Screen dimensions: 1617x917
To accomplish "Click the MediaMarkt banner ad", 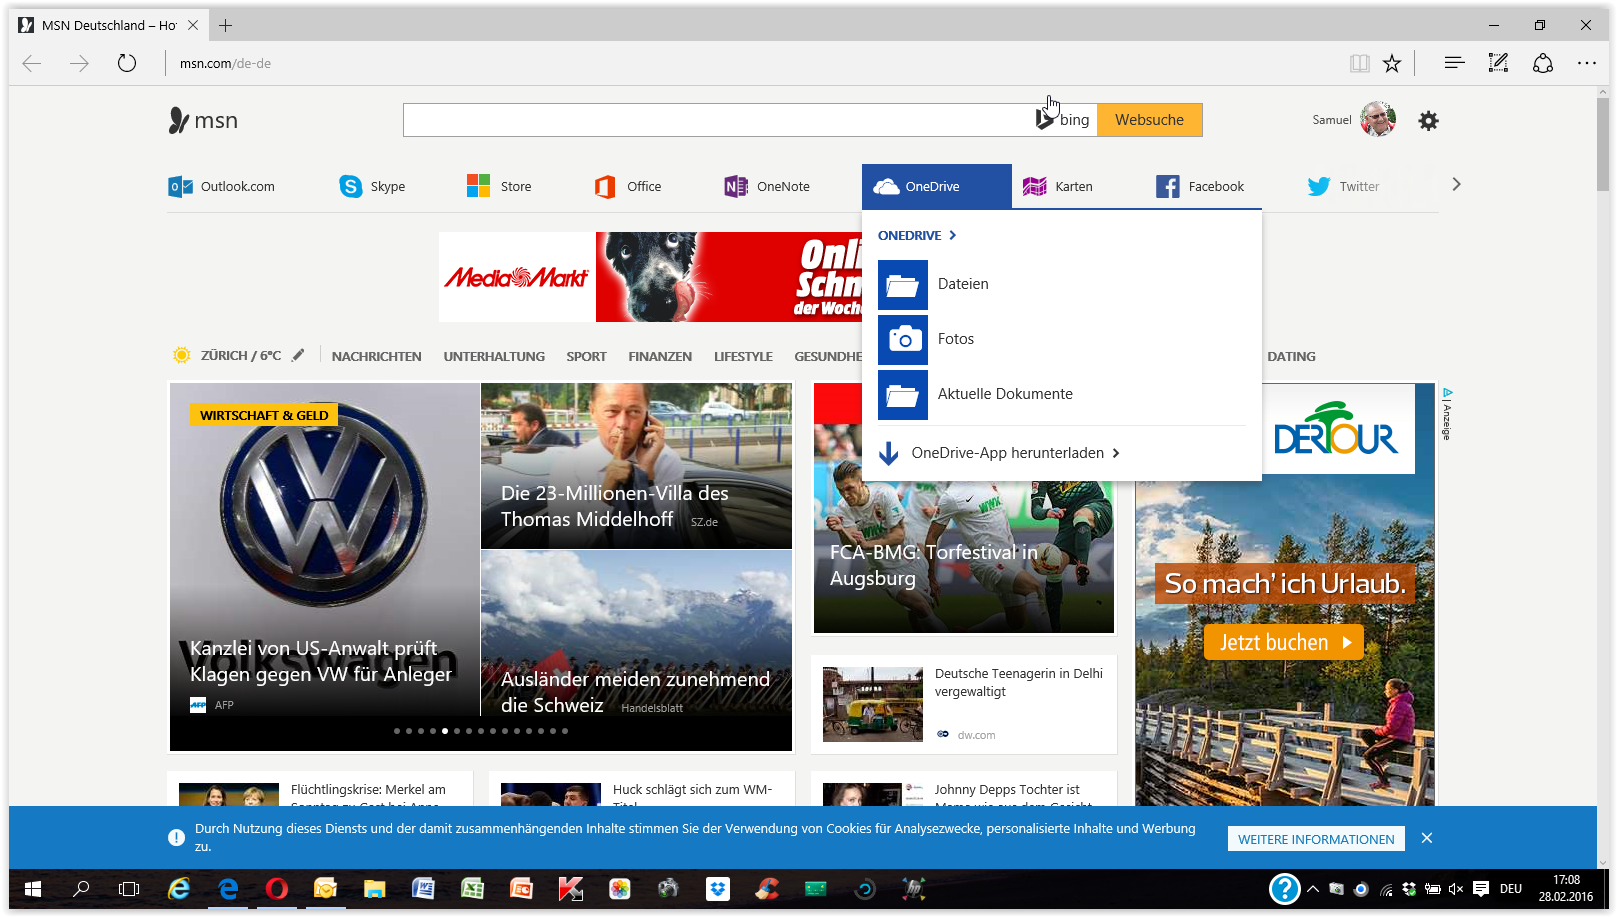I will click(650, 277).
